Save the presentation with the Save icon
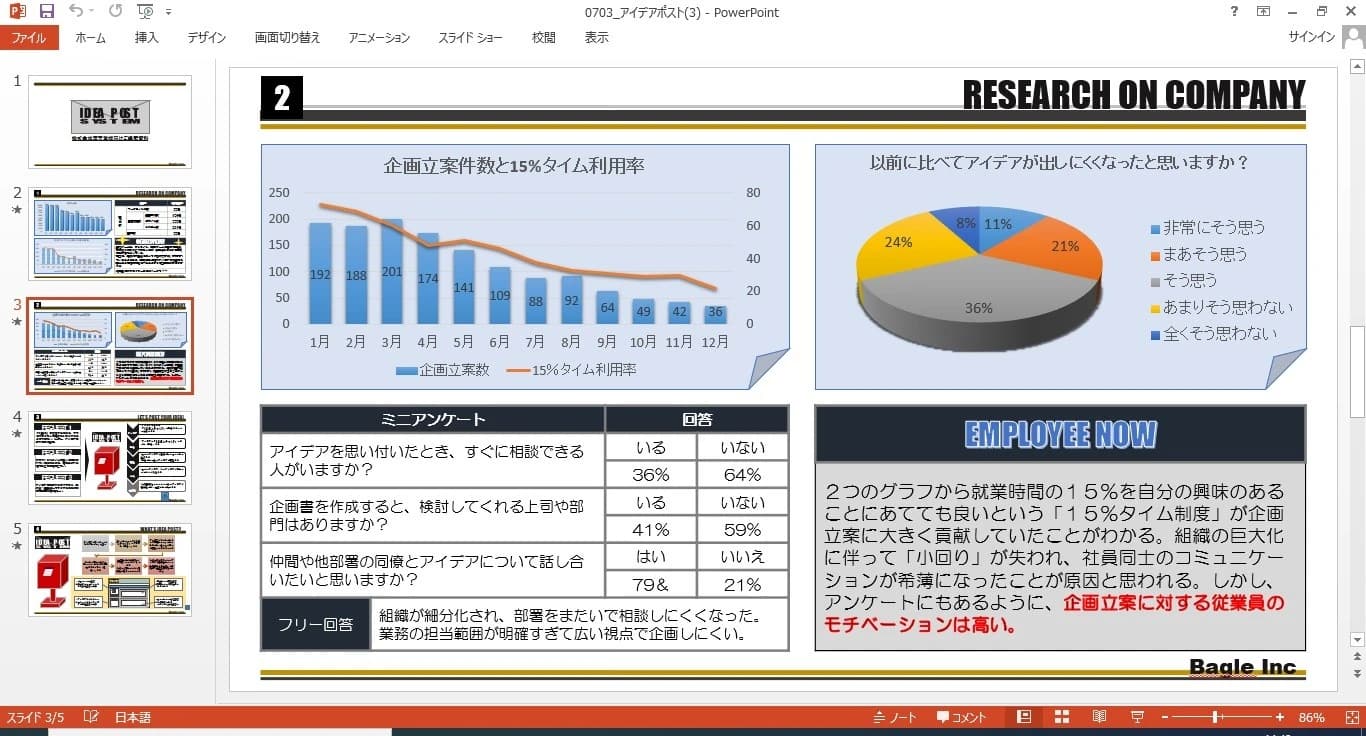This screenshot has width=1366, height=736. tap(46, 11)
